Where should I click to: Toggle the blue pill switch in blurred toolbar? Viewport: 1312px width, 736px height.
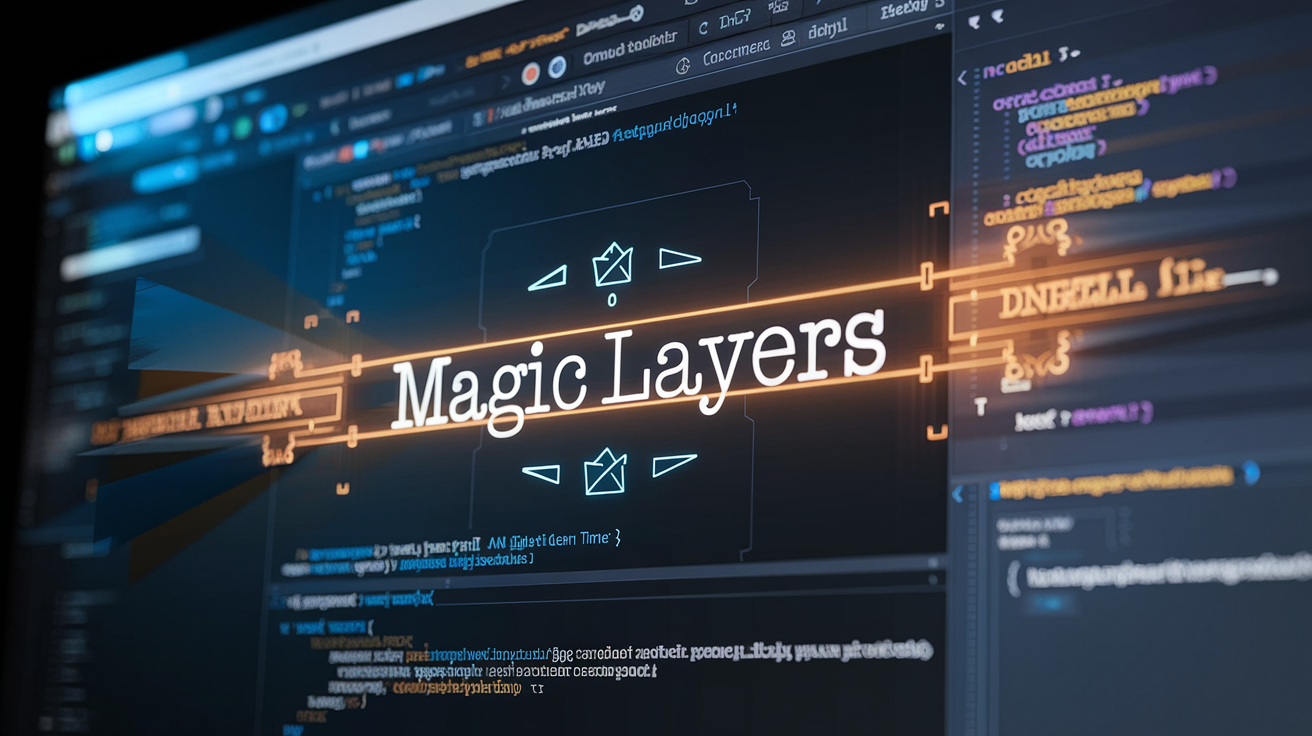point(272,119)
